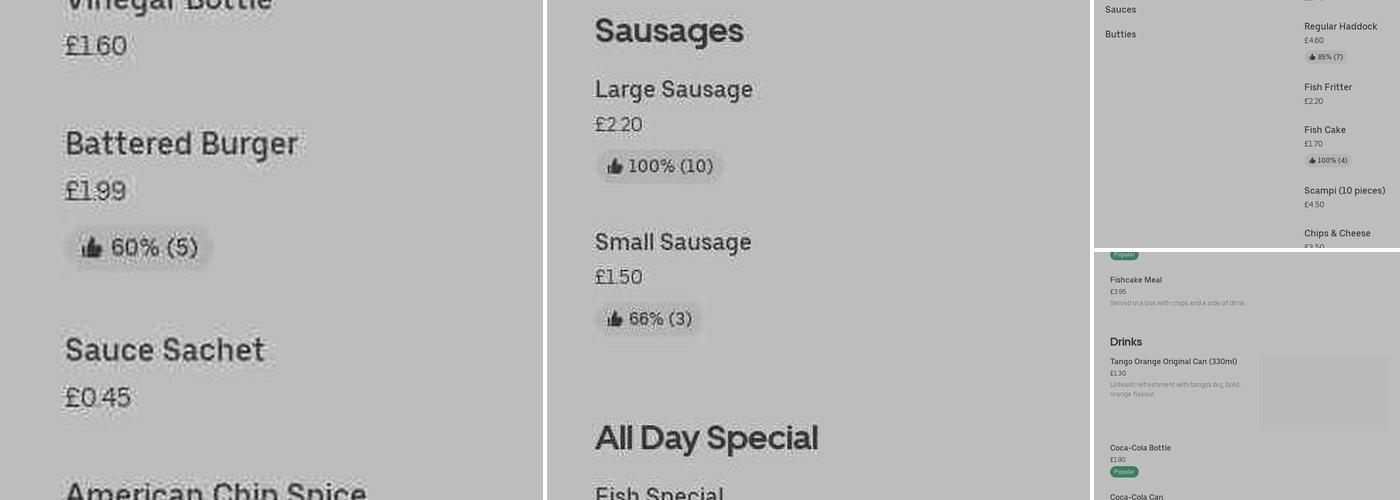Open the Sauces menu category

(x=1120, y=10)
